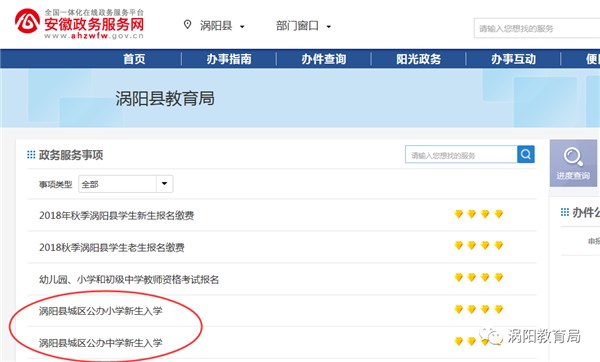The width and height of the screenshot is (600, 362).
Task: Click the location pin icon beside 涡阳县
Action: (x=187, y=25)
